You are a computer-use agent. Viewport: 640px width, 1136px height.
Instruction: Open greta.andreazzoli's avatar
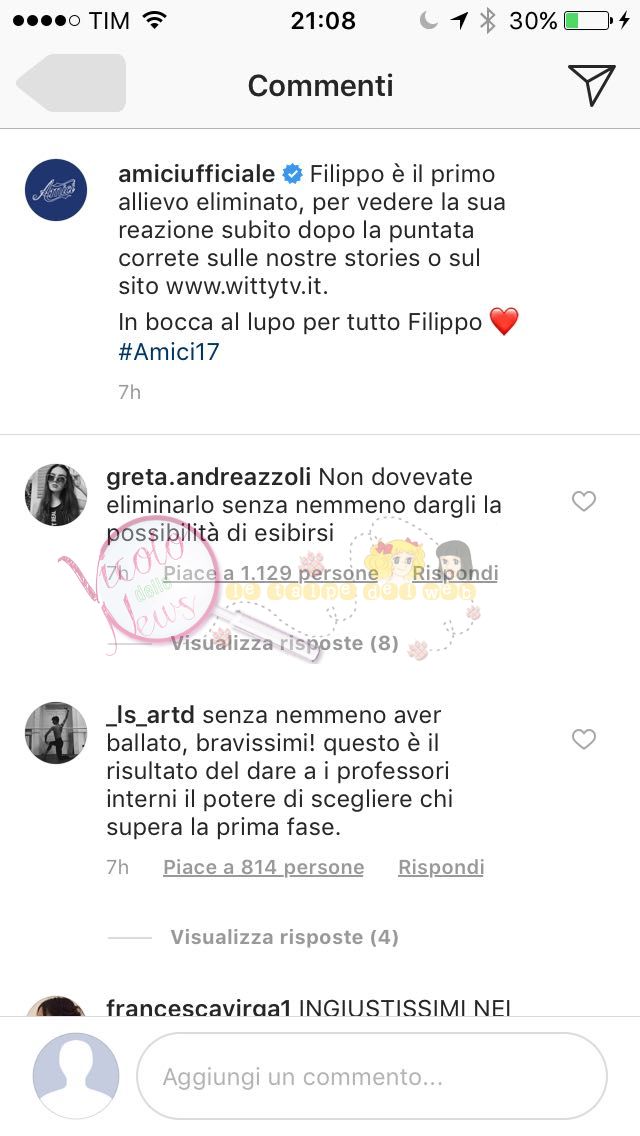56,495
